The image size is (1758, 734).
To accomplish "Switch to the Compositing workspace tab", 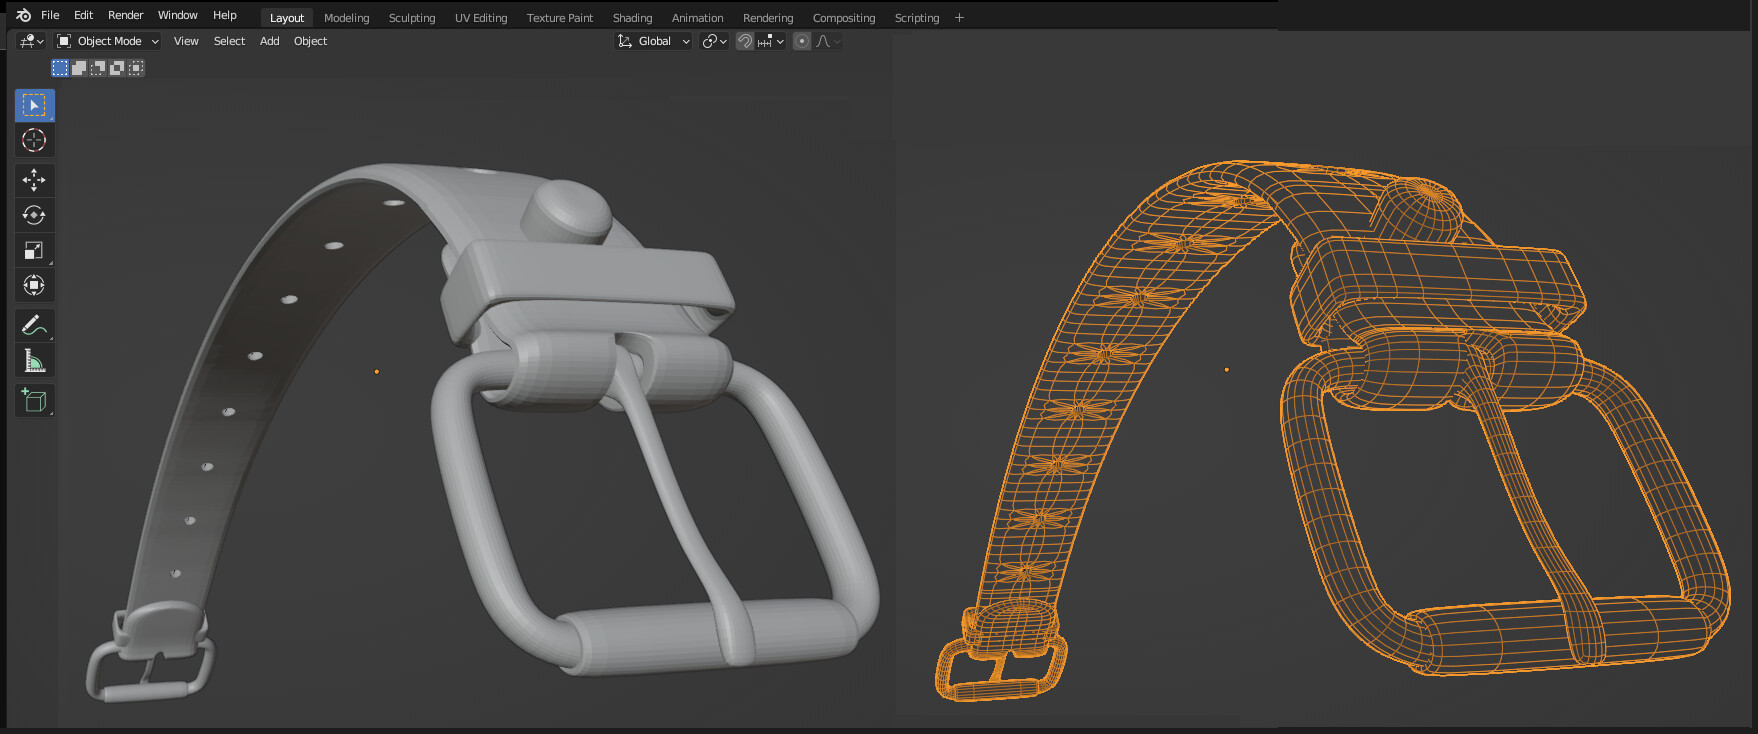I will [844, 18].
